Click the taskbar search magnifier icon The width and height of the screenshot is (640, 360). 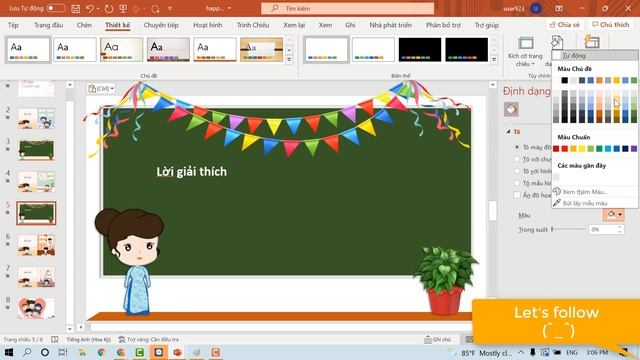(x=27, y=352)
